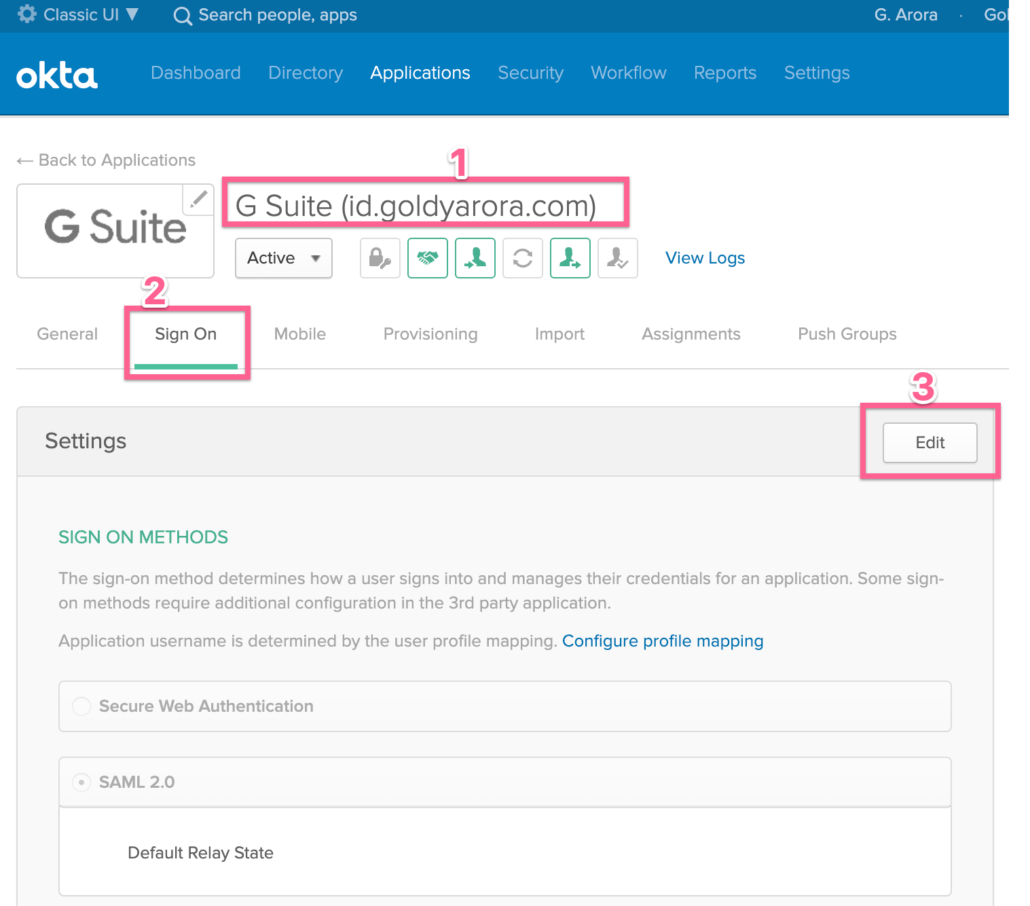Click the G Suite logo thumbnail

[x=115, y=231]
